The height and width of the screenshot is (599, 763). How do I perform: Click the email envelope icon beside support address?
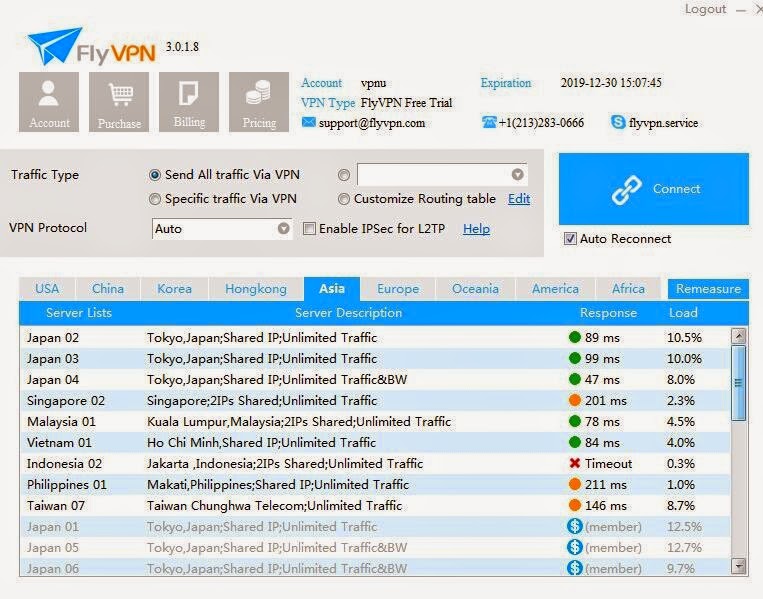coord(309,122)
